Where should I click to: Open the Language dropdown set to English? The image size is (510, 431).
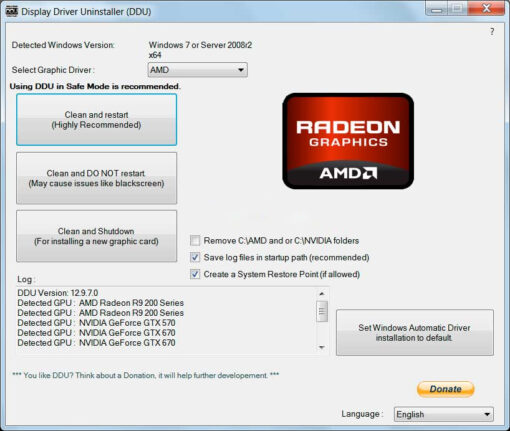(444, 414)
